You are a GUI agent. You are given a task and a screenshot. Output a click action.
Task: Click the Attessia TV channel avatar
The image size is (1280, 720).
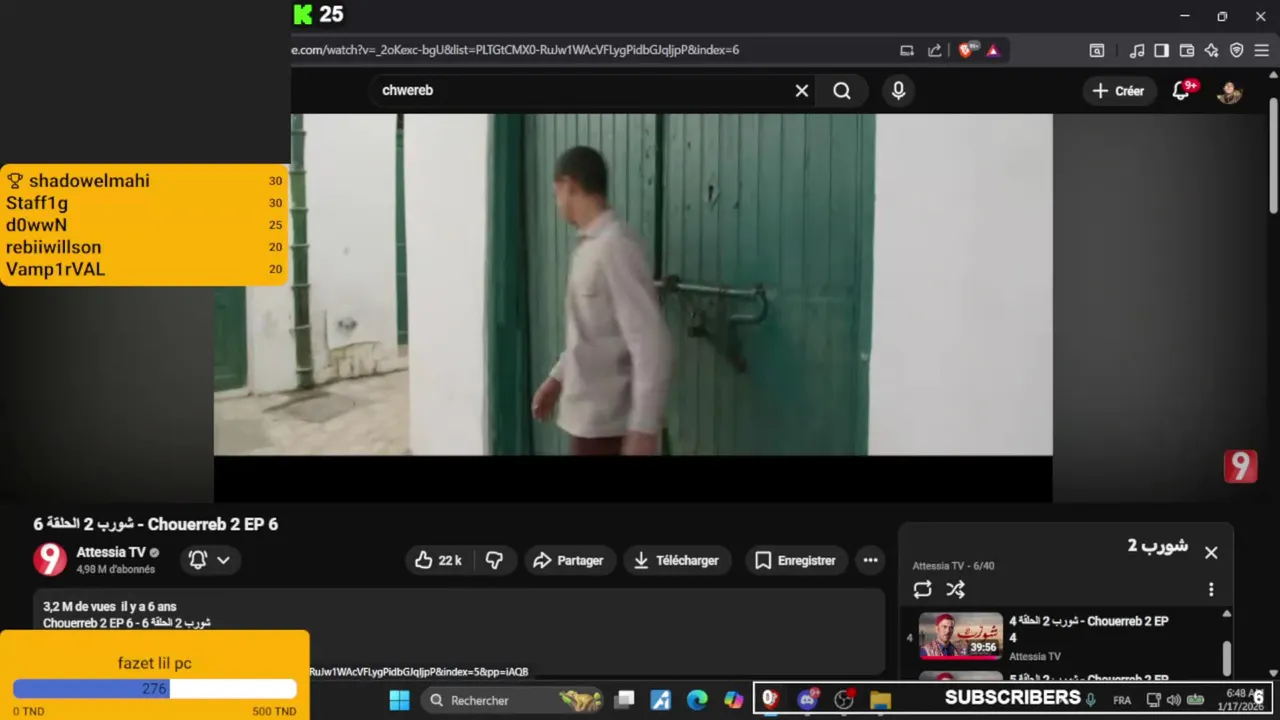point(50,560)
